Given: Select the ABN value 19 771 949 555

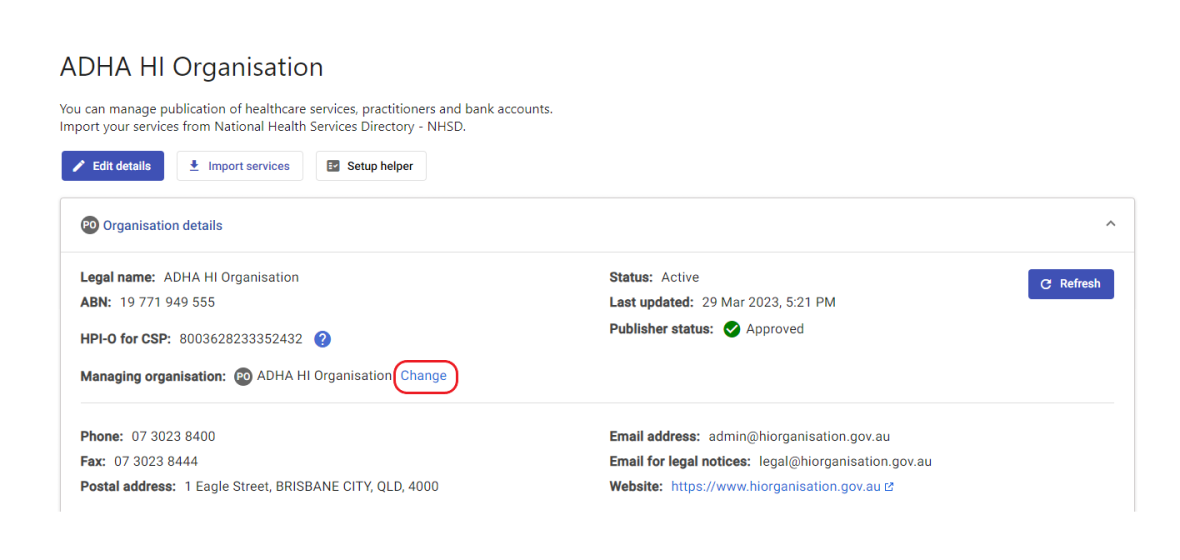Looking at the screenshot, I should point(167,303).
